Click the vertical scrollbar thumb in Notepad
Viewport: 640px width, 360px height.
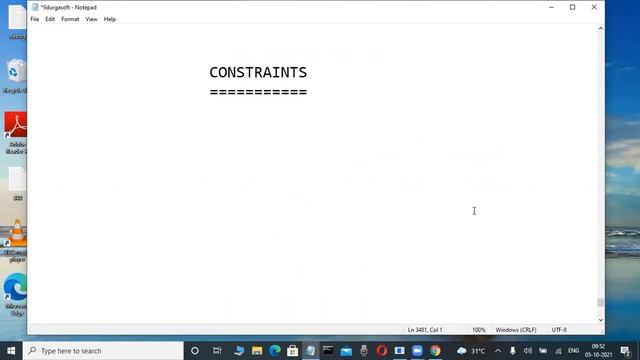point(600,302)
